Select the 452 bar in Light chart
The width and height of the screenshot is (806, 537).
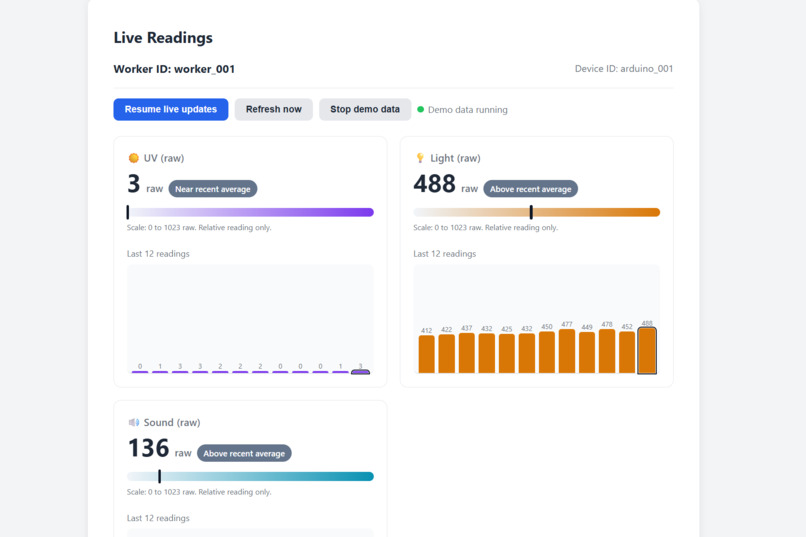click(x=627, y=352)
